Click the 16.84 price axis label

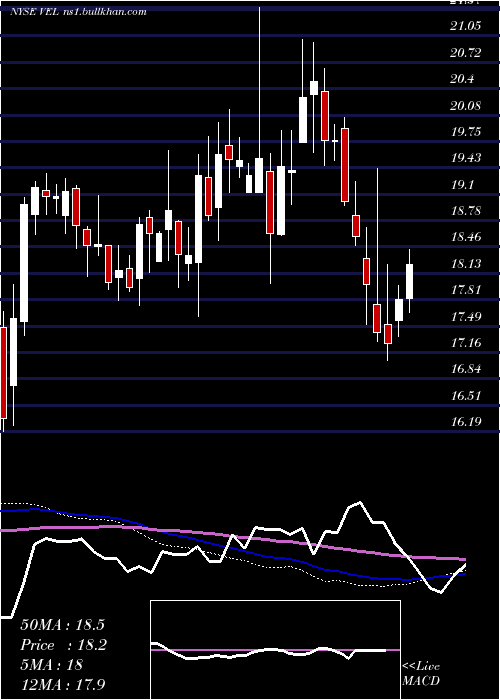466,369
